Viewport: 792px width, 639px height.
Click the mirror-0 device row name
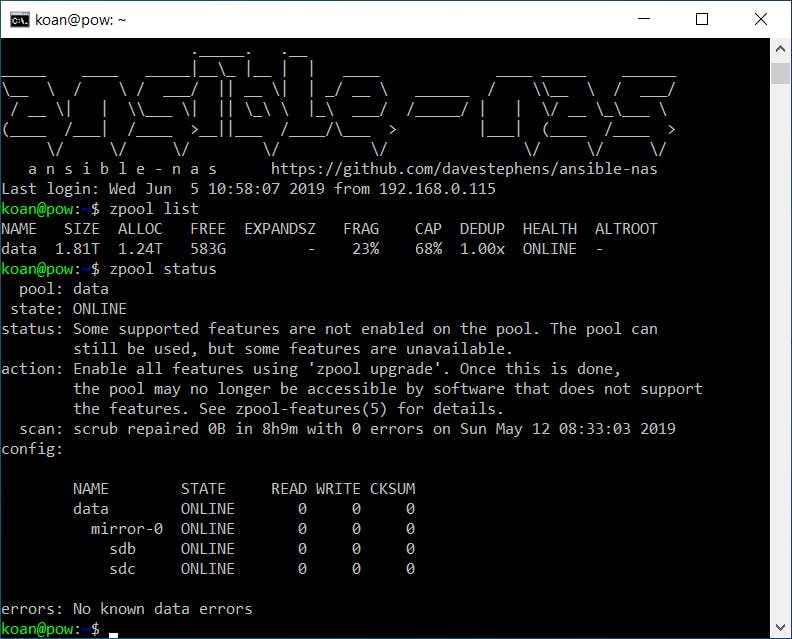click(127, 529)
